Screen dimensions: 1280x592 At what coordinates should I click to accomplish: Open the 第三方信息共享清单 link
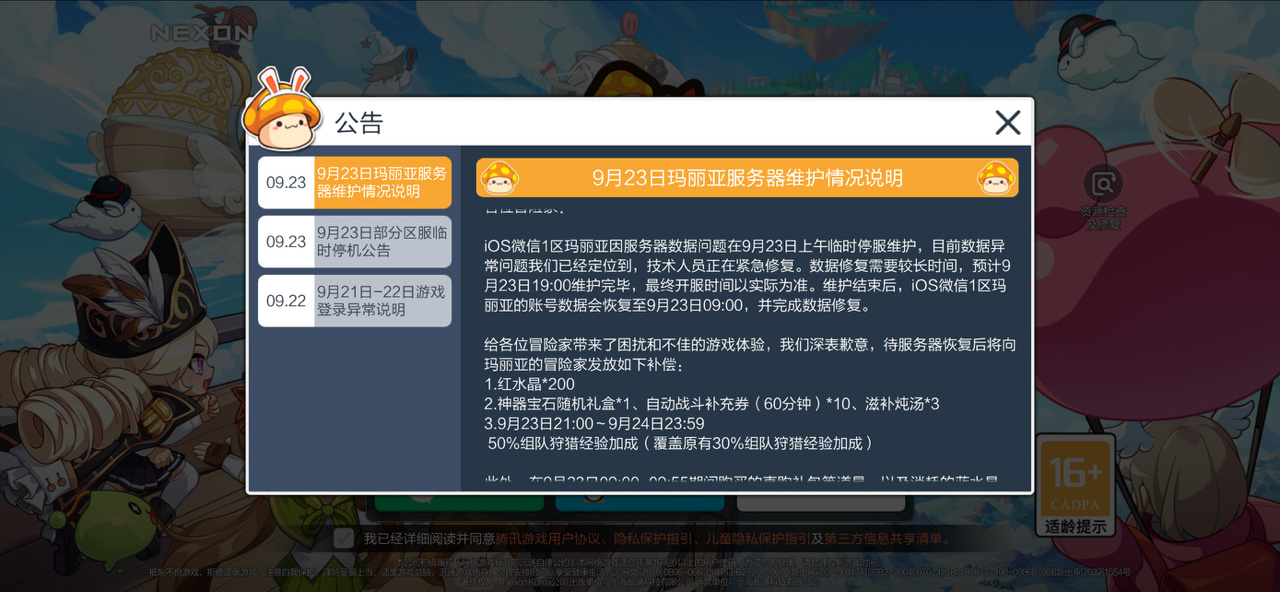(883, 538)
